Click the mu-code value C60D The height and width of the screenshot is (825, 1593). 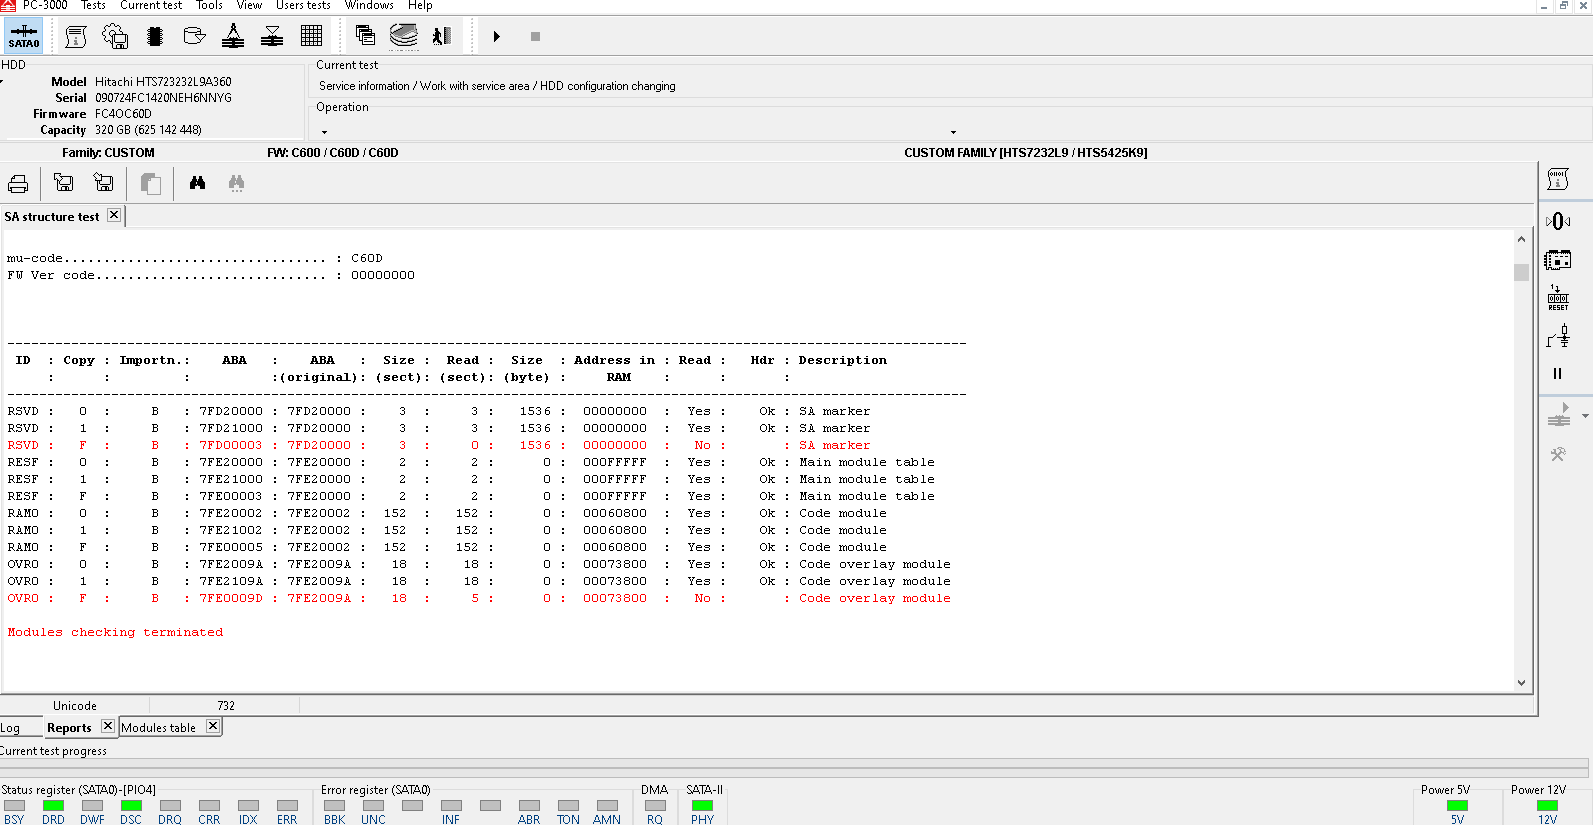coord(367,258)
